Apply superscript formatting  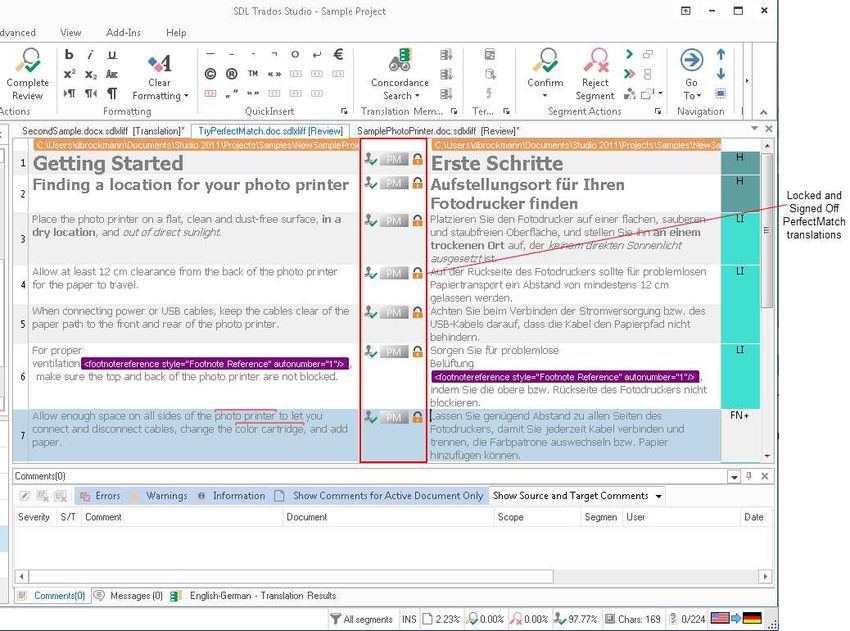click(69, 74)
